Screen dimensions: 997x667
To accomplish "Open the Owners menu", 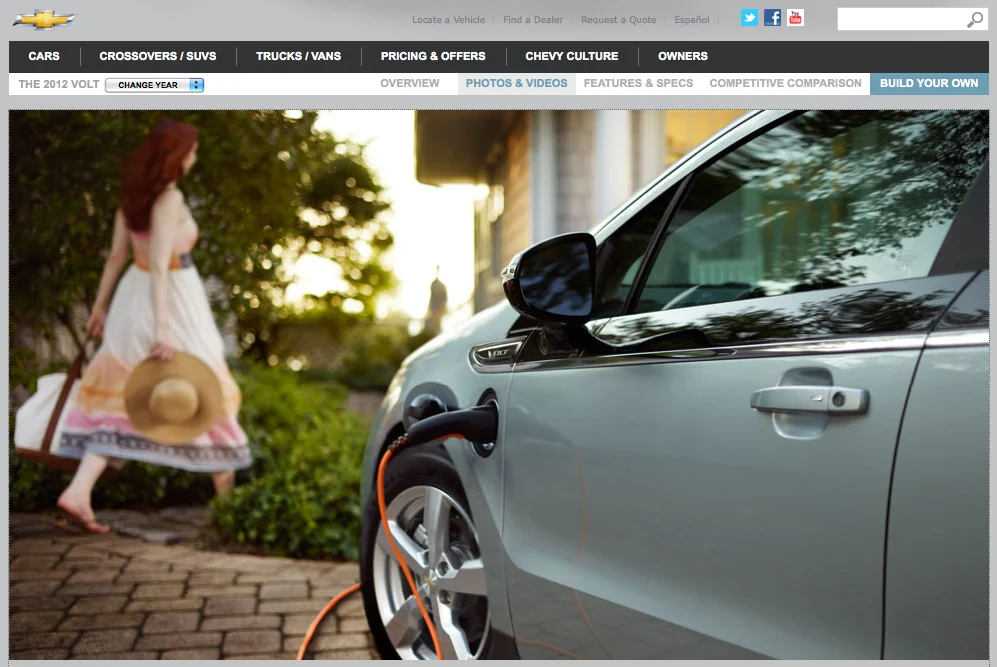I will [x=683, y=56].
